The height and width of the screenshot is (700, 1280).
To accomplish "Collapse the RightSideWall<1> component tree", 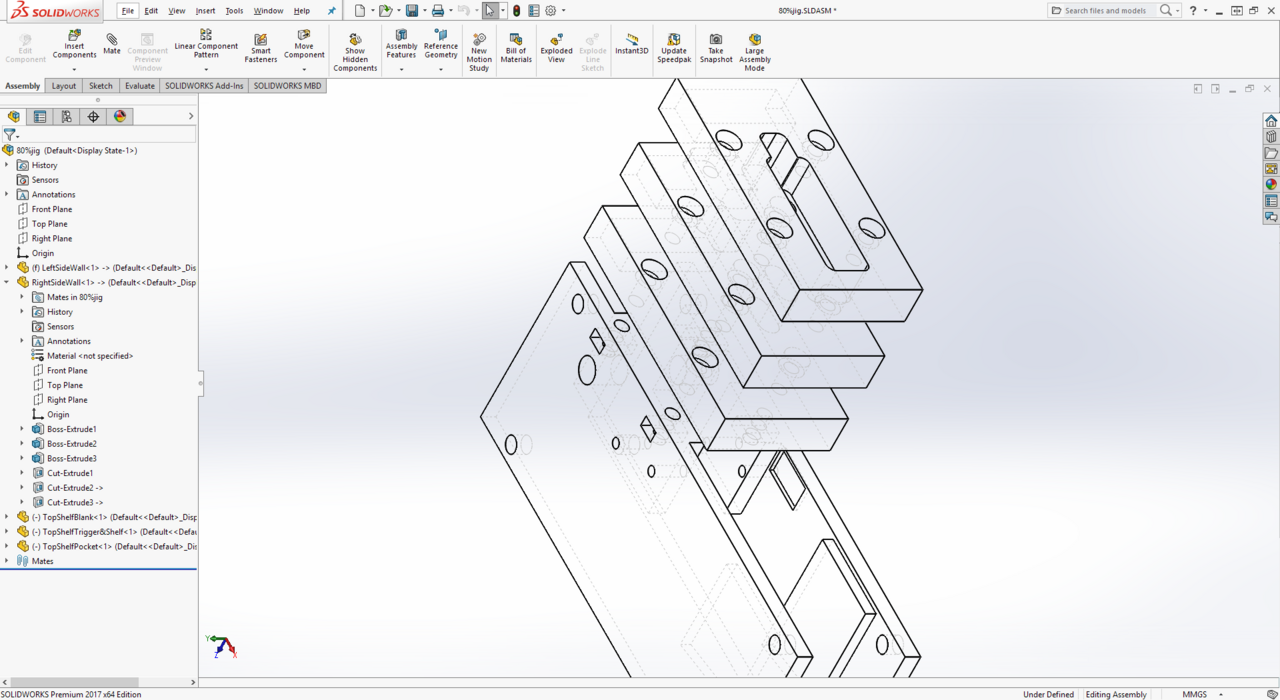I will point(7,283).
